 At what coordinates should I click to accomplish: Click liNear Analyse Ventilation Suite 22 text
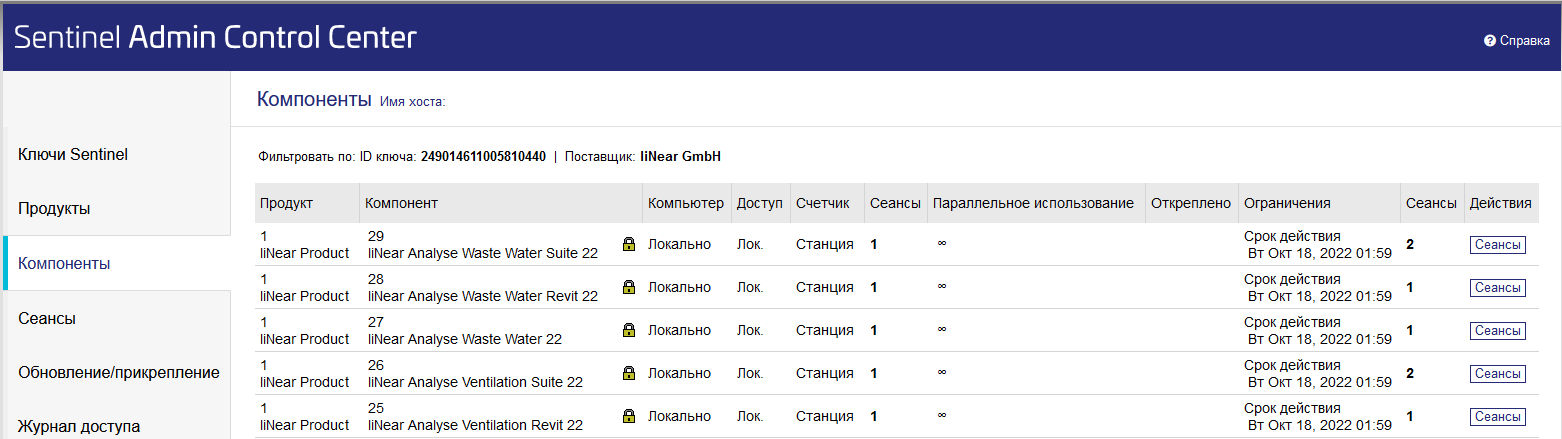tap(475, 382)
